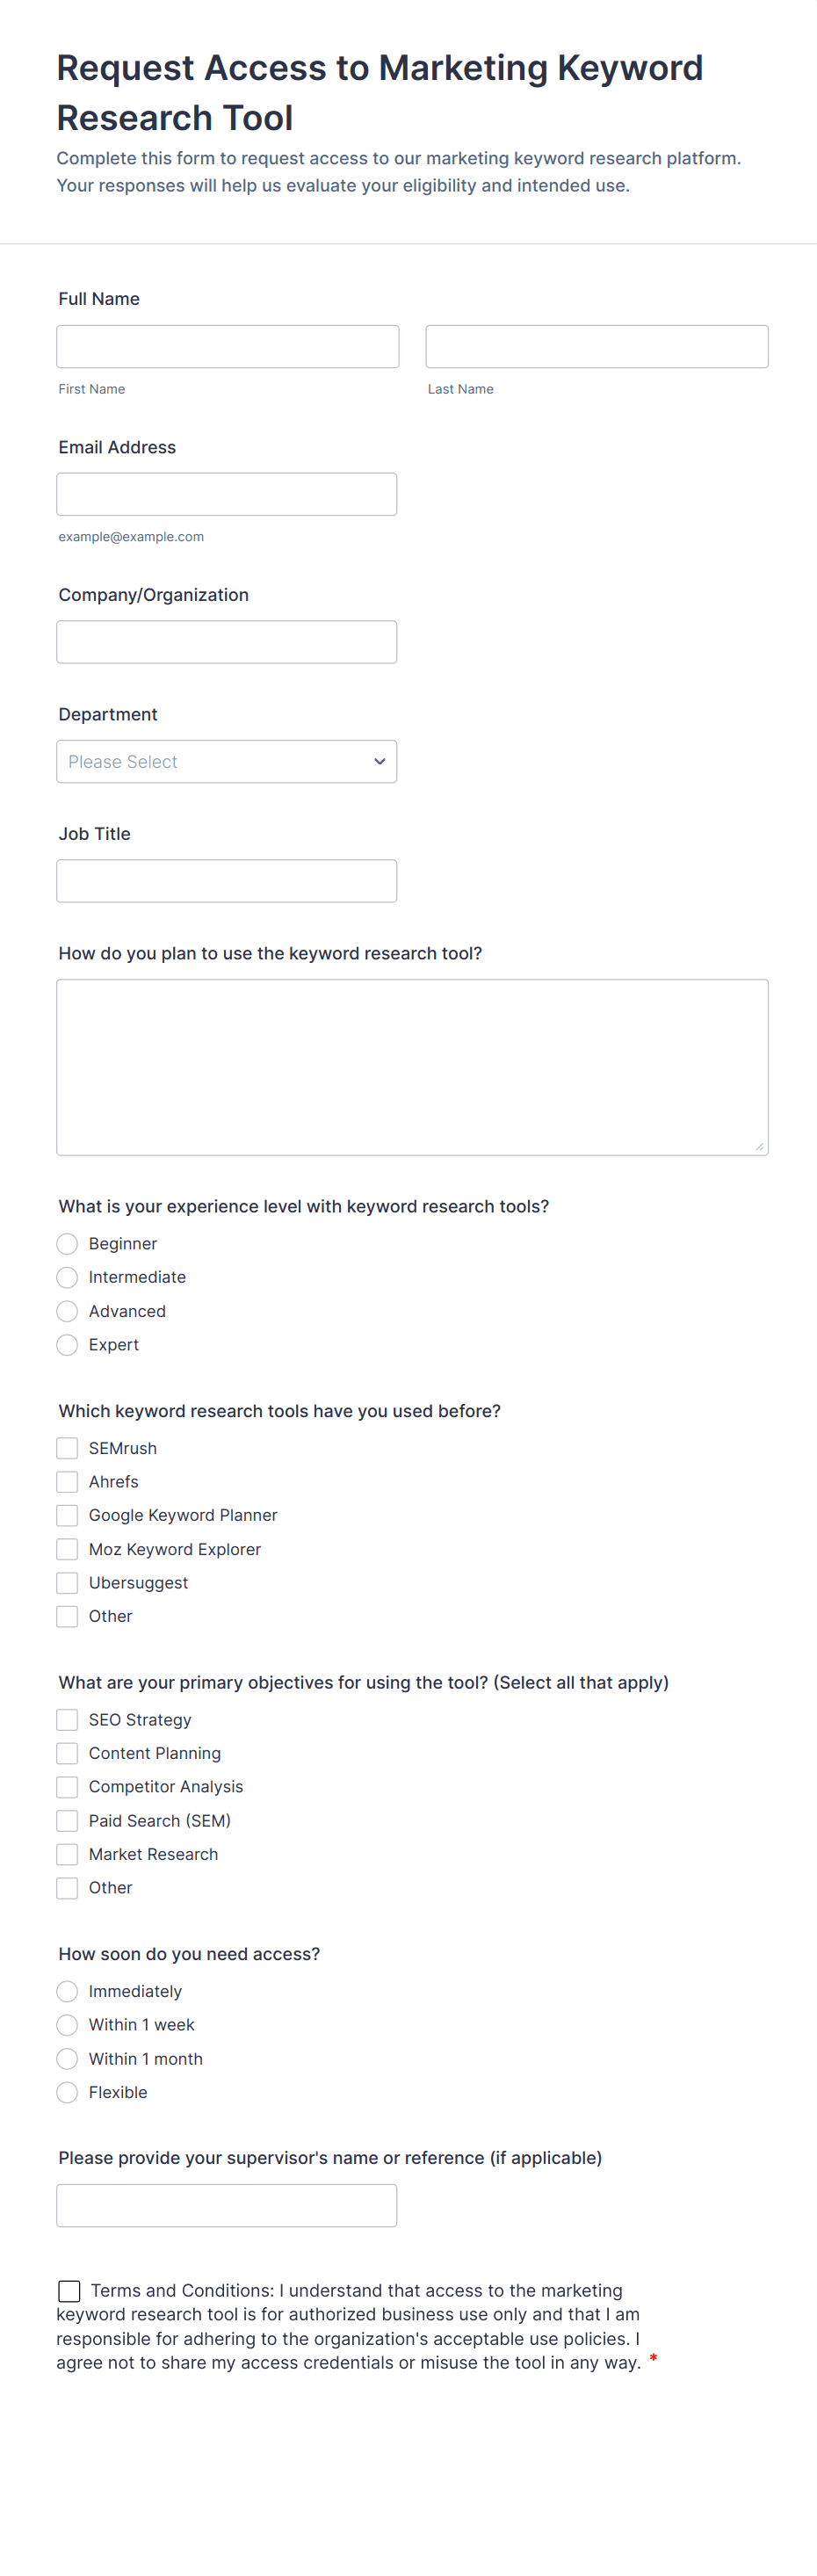This screenshot has width=817, height=2576.
Task: Select the Beginner experience level
Action: [67, 1243]
